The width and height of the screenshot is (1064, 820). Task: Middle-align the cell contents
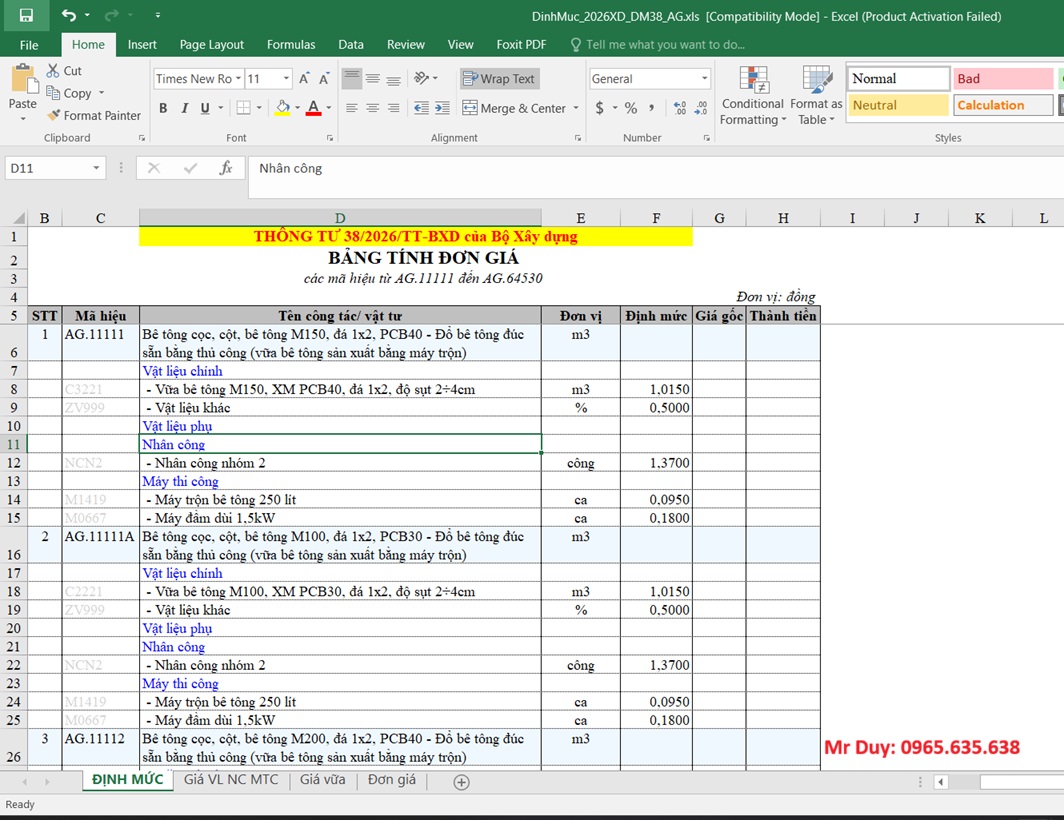[x=373, y=79]
